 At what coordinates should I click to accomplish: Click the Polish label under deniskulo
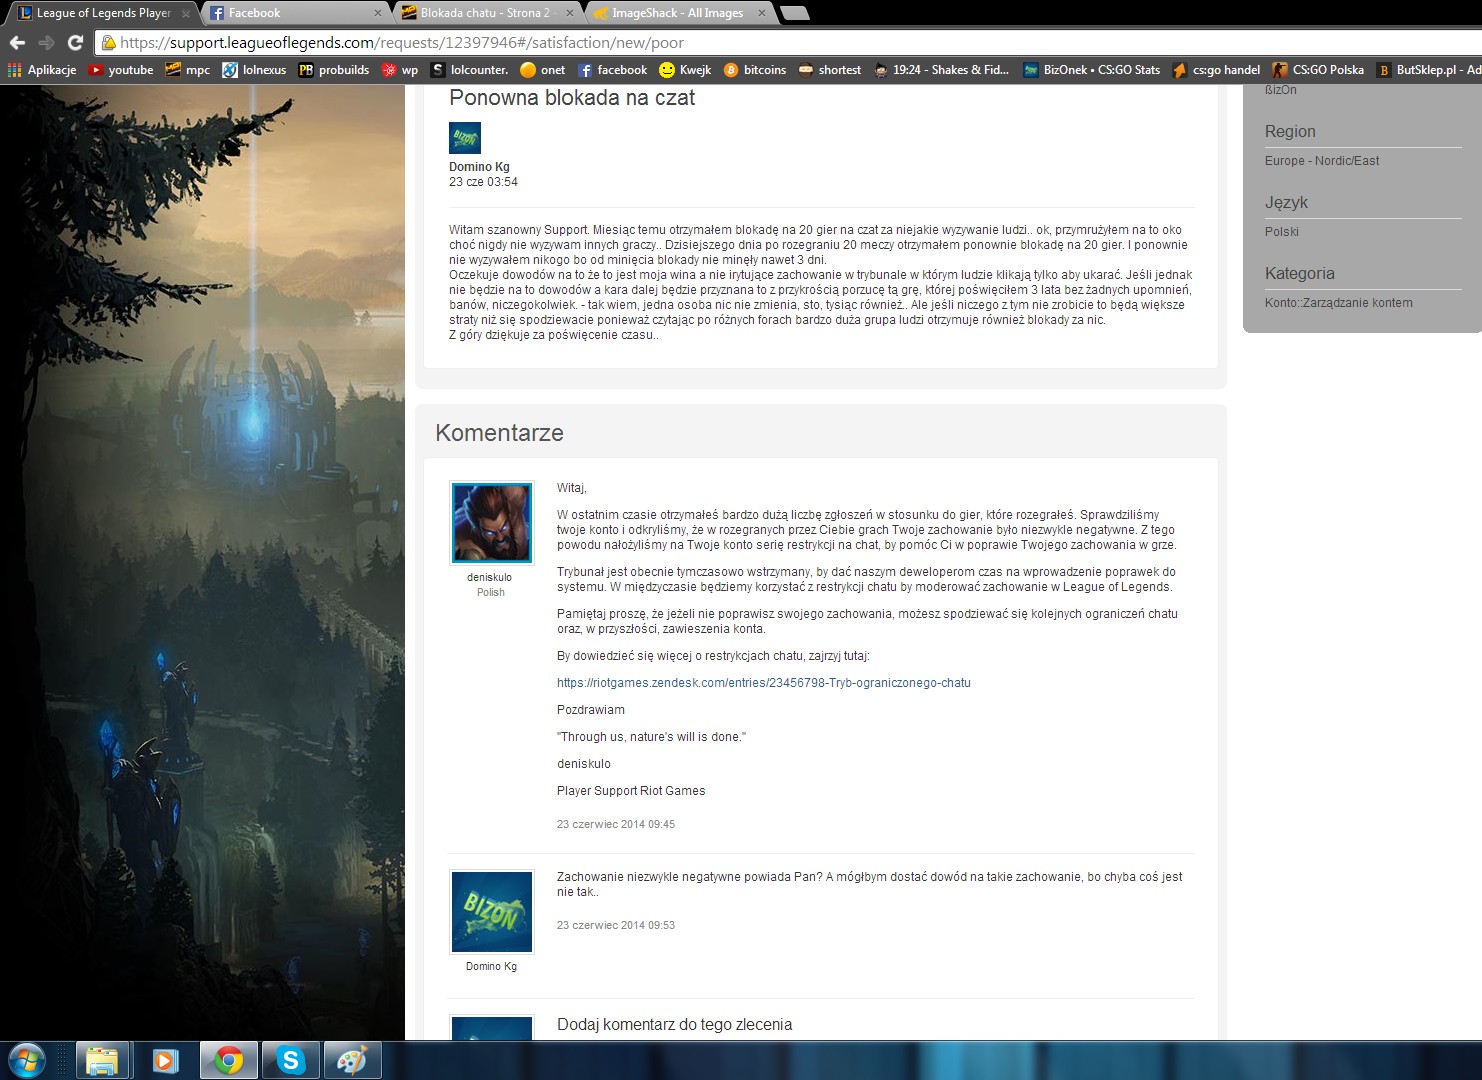pos(491,593)
